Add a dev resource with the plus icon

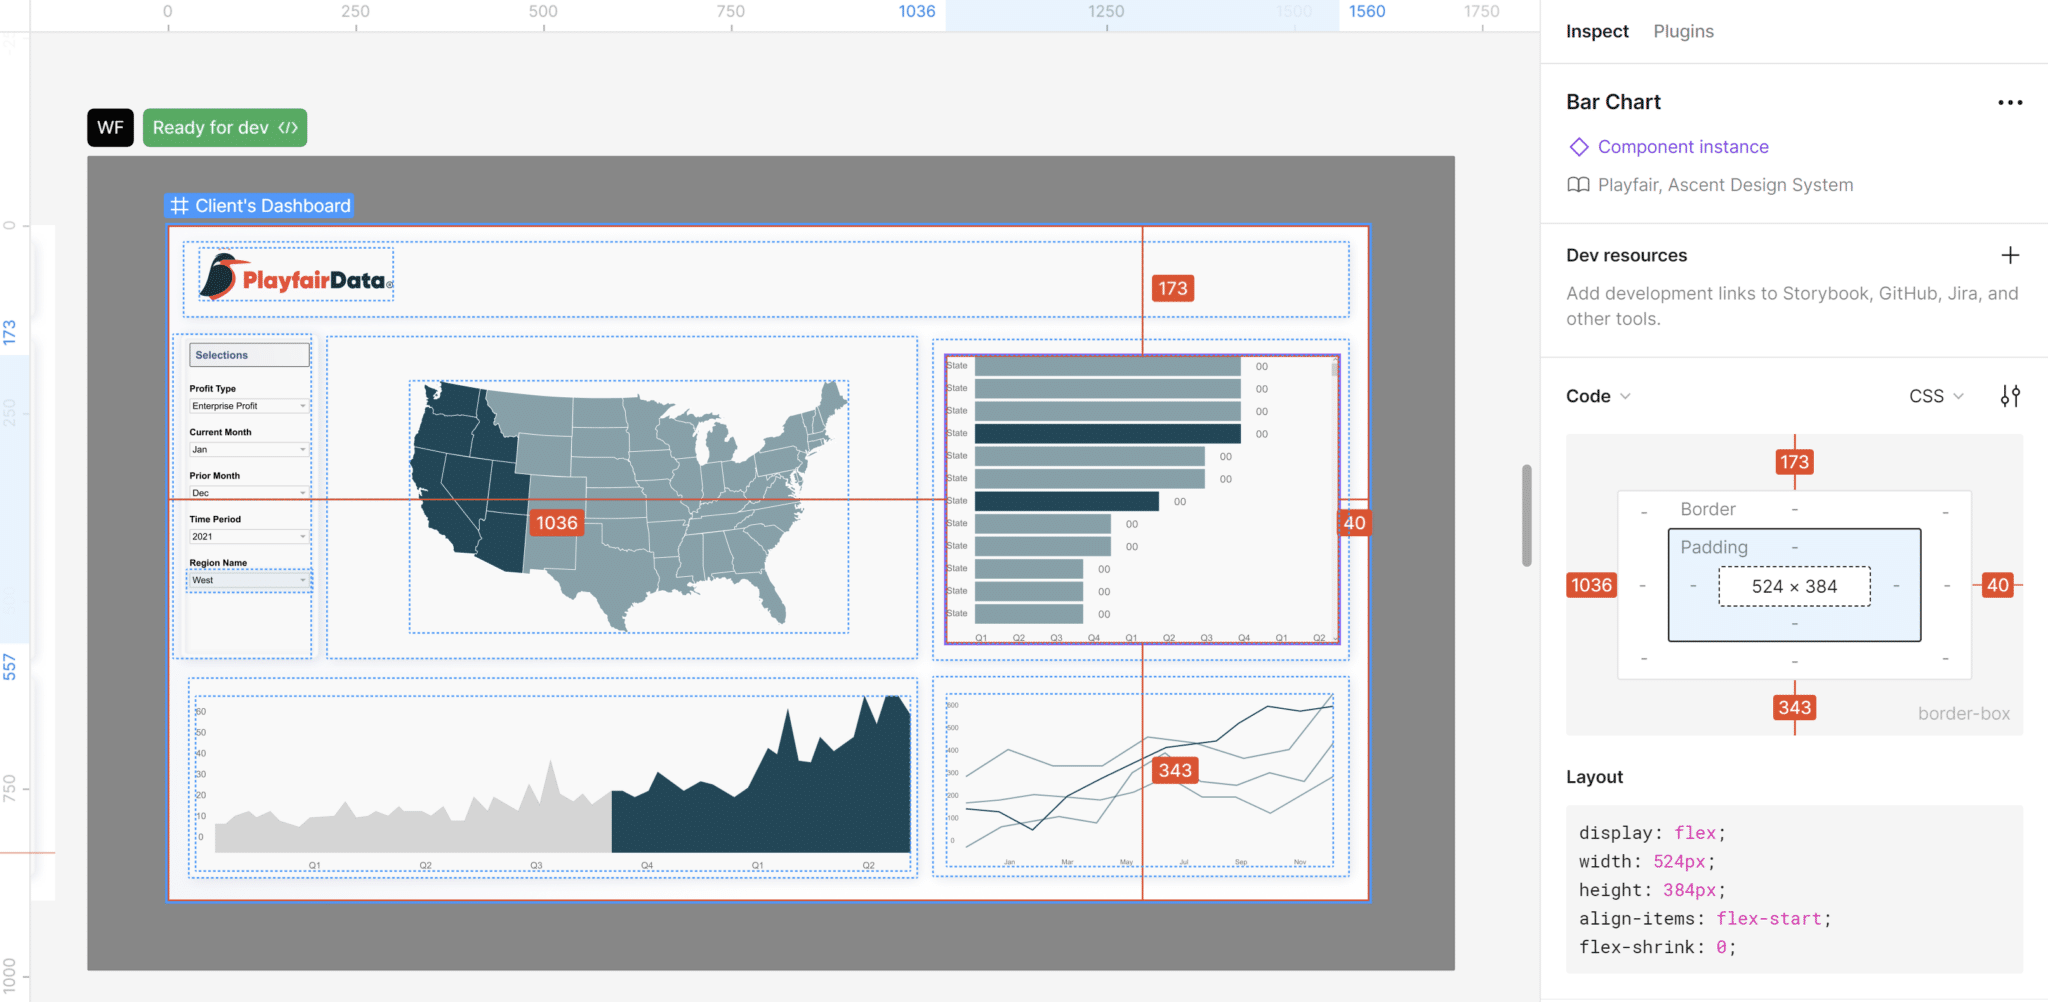pyautogui.click(x=2011, y=255)
